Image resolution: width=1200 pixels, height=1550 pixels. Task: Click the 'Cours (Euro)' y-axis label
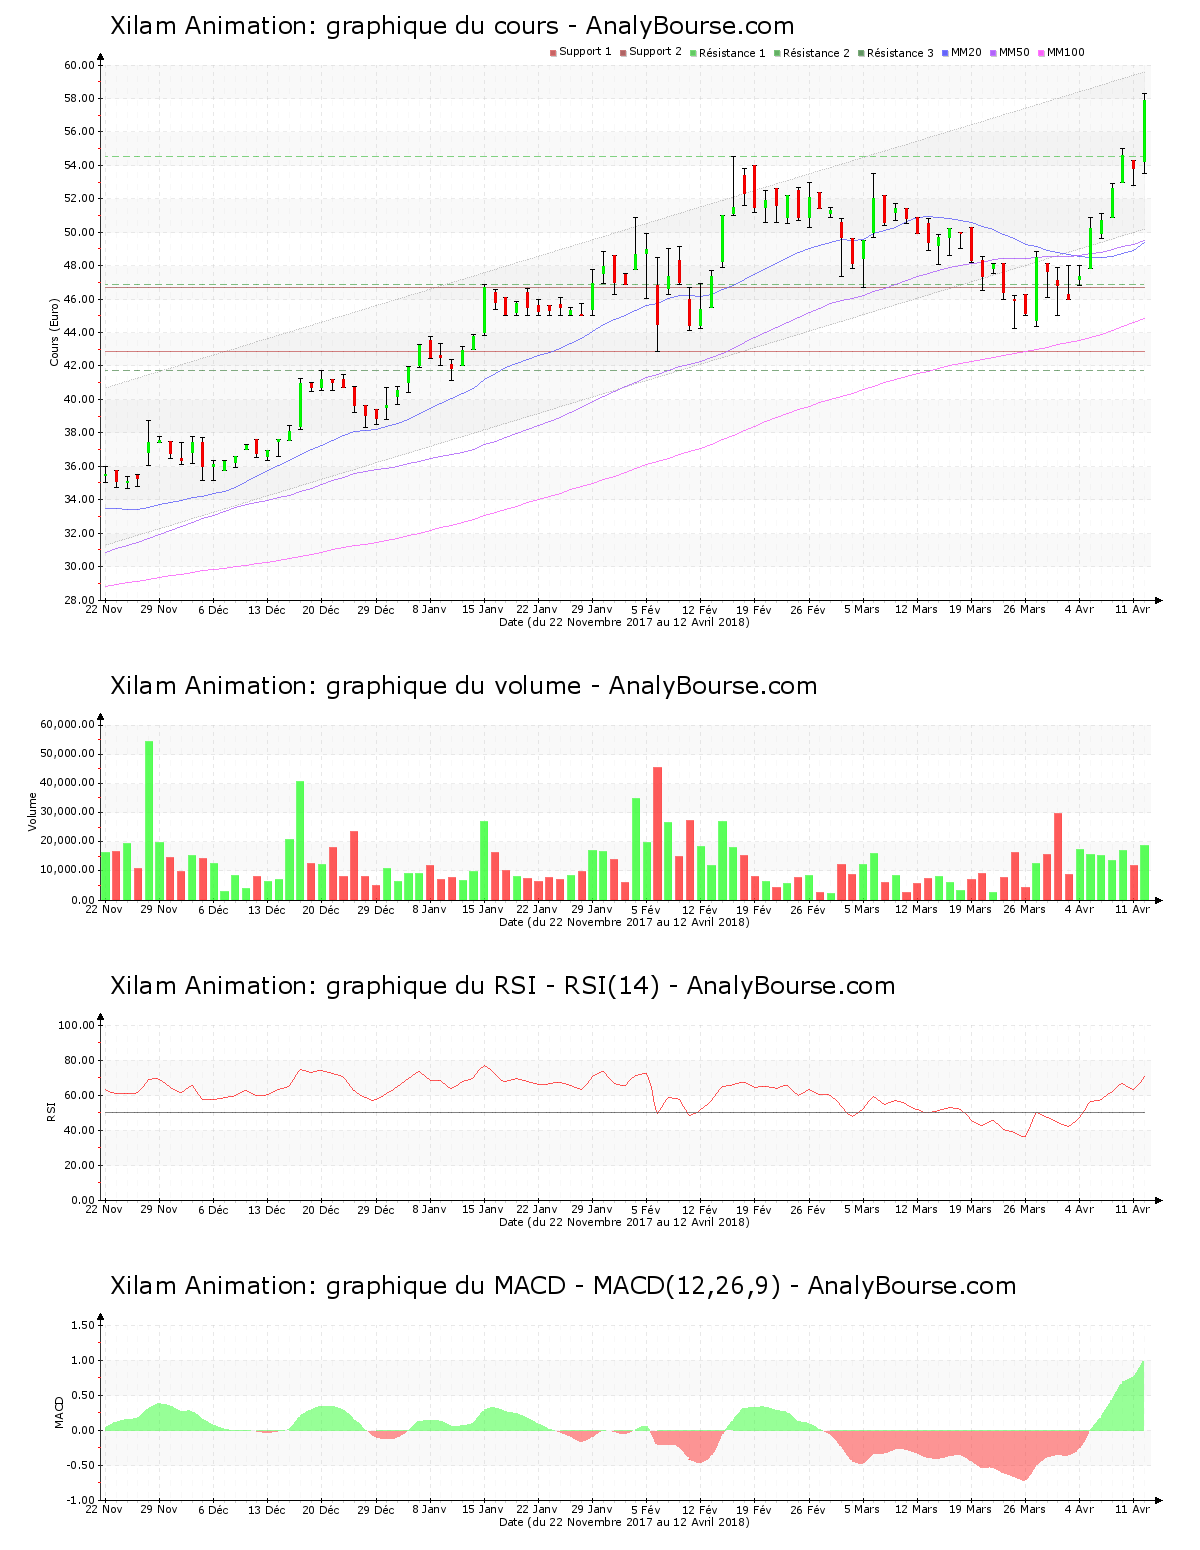click(x=55, y=333)
